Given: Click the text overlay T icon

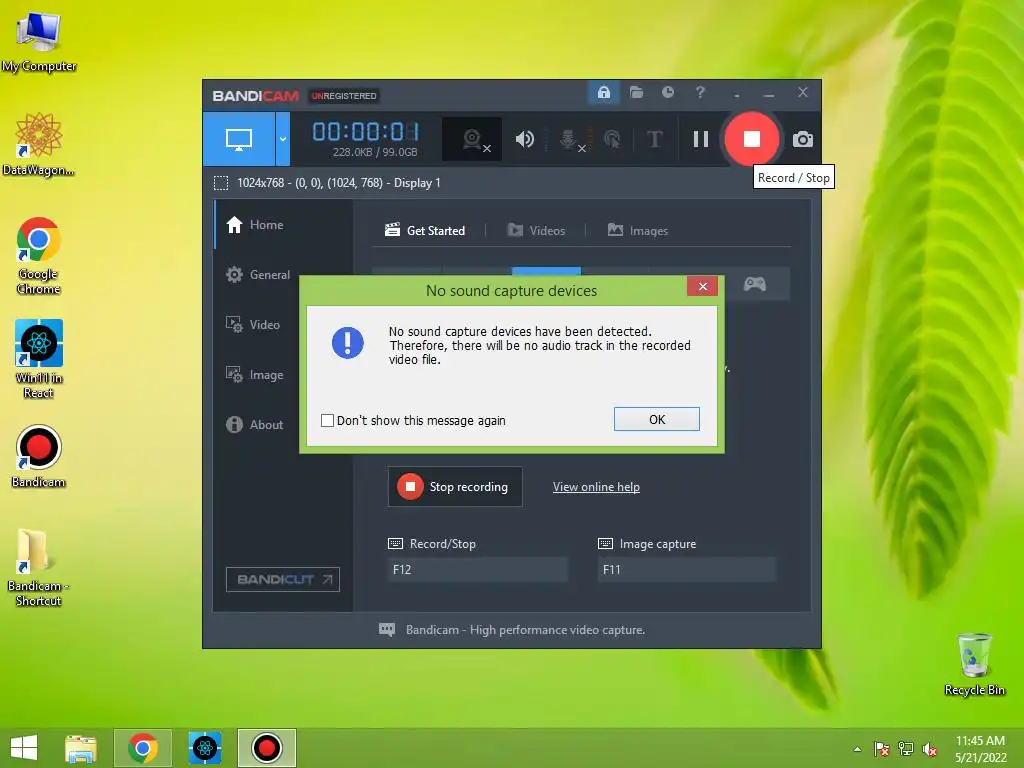Looking at the screenshot, I should (x=654, y=138).
